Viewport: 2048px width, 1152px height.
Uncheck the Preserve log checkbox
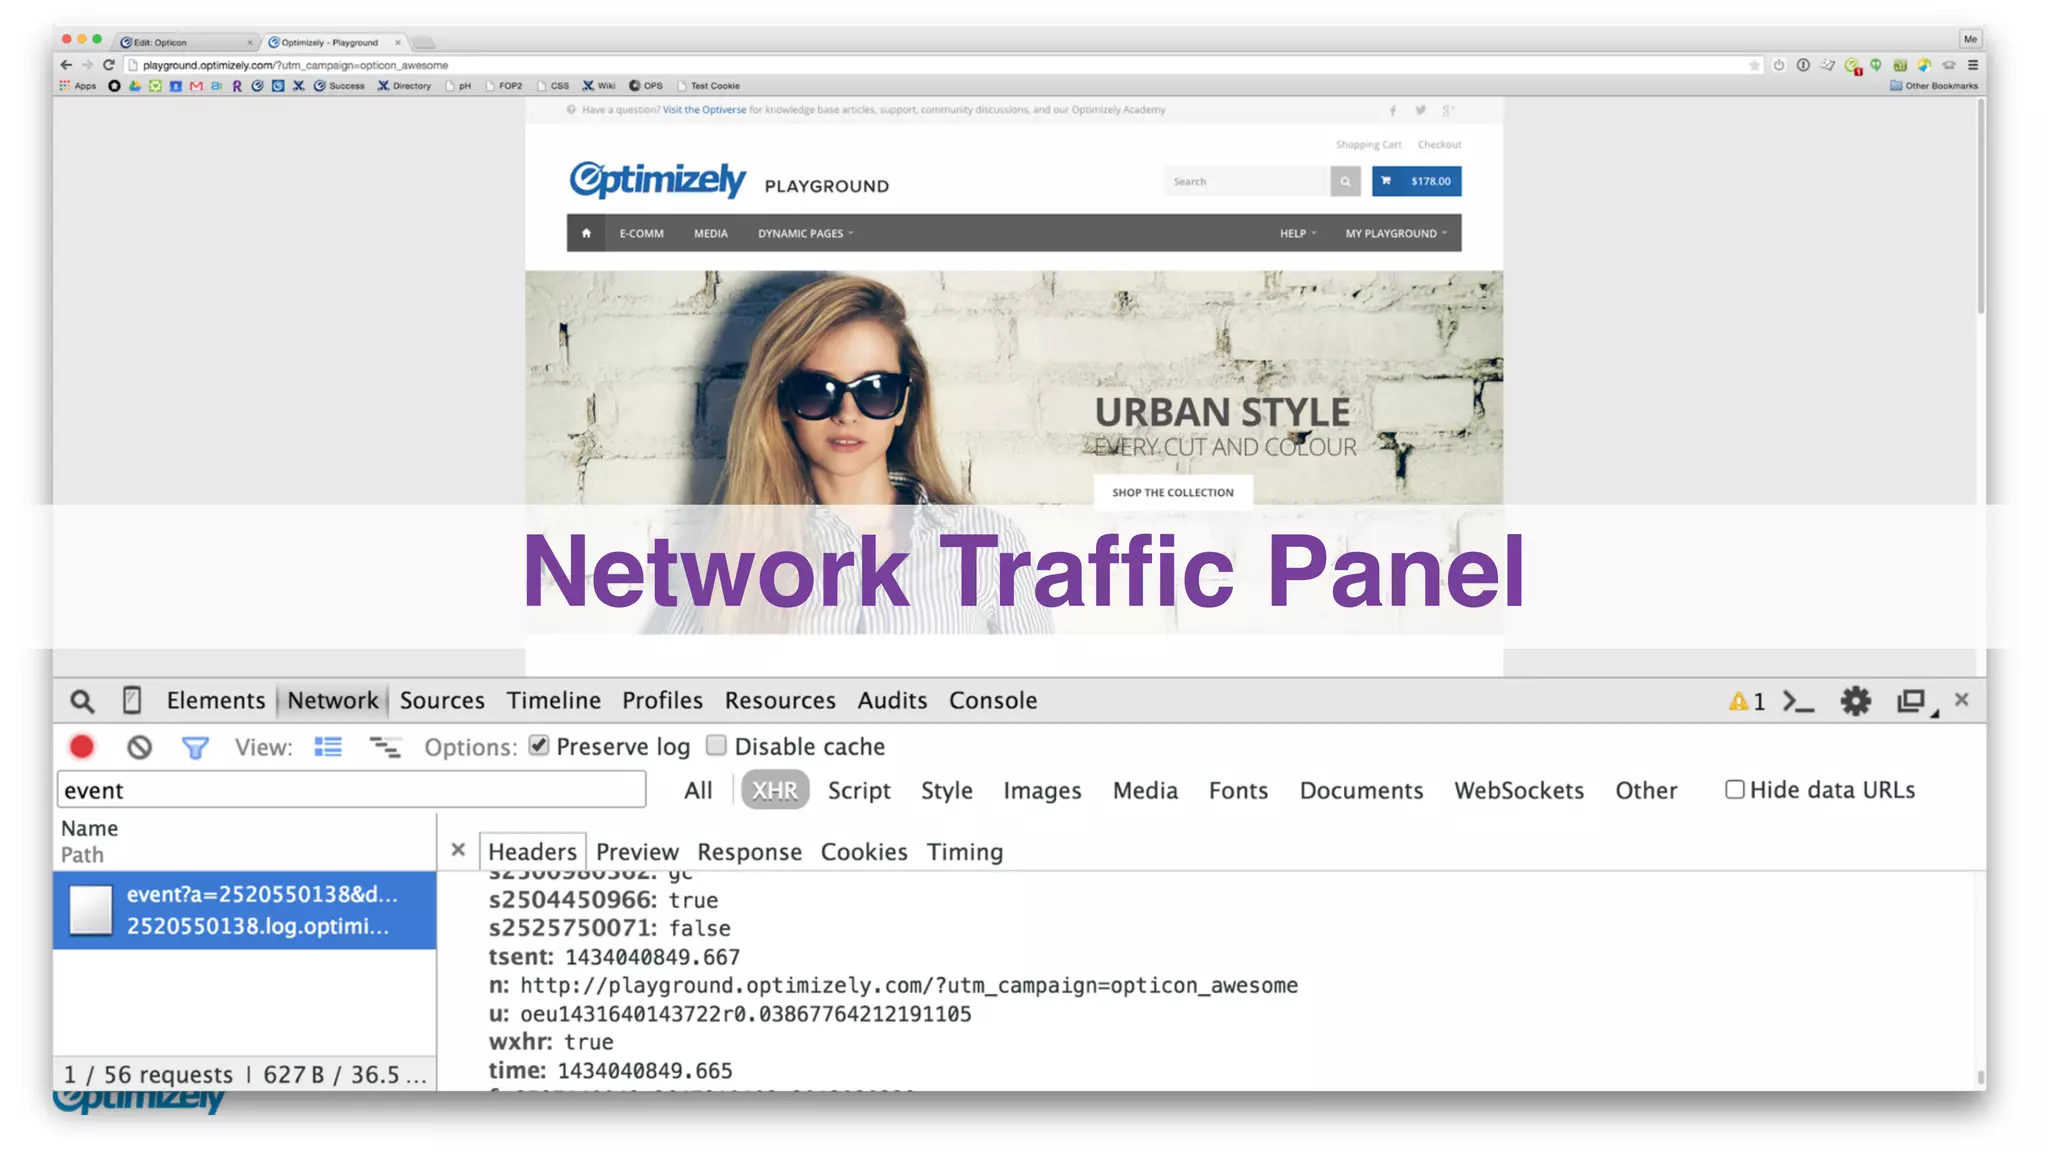coord(539,746)
